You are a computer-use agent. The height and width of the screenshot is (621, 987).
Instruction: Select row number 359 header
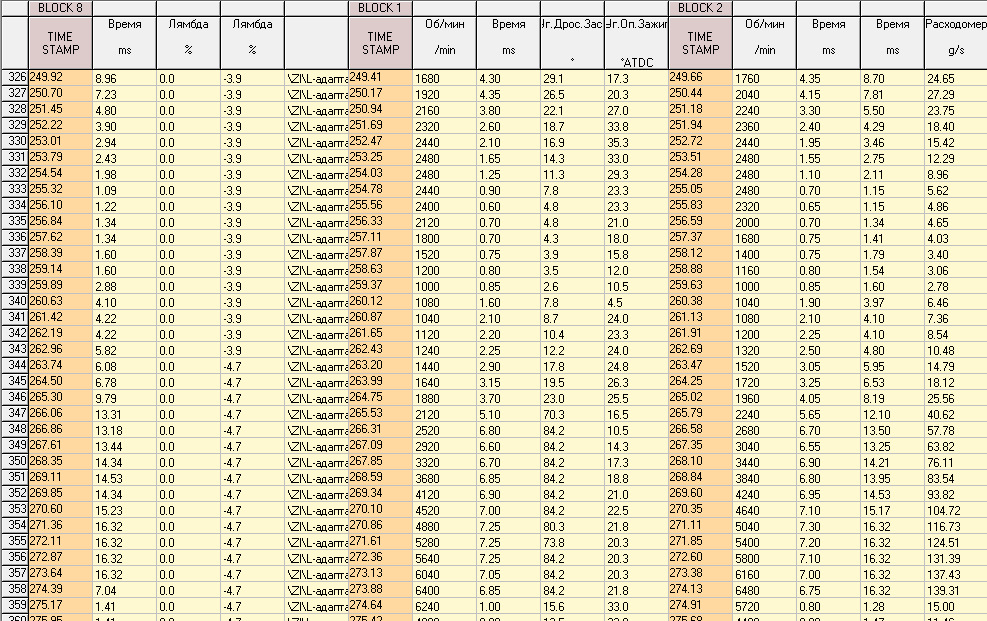coord(14,606)
